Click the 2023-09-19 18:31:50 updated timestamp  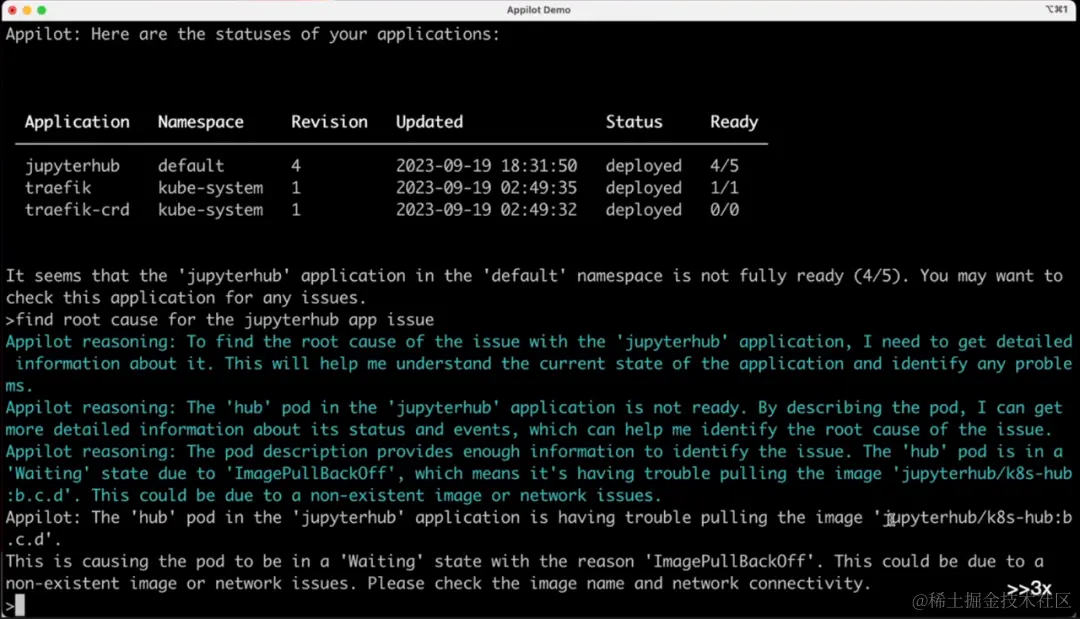click(486, 166)
